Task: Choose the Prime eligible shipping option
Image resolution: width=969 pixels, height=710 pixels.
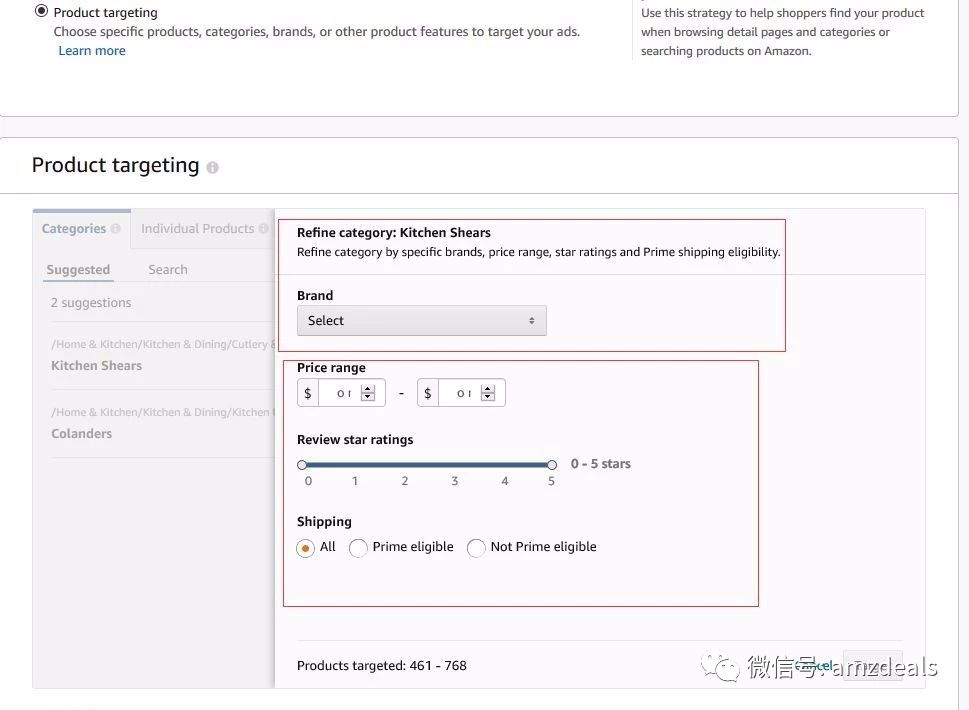Action: [358, 548]
